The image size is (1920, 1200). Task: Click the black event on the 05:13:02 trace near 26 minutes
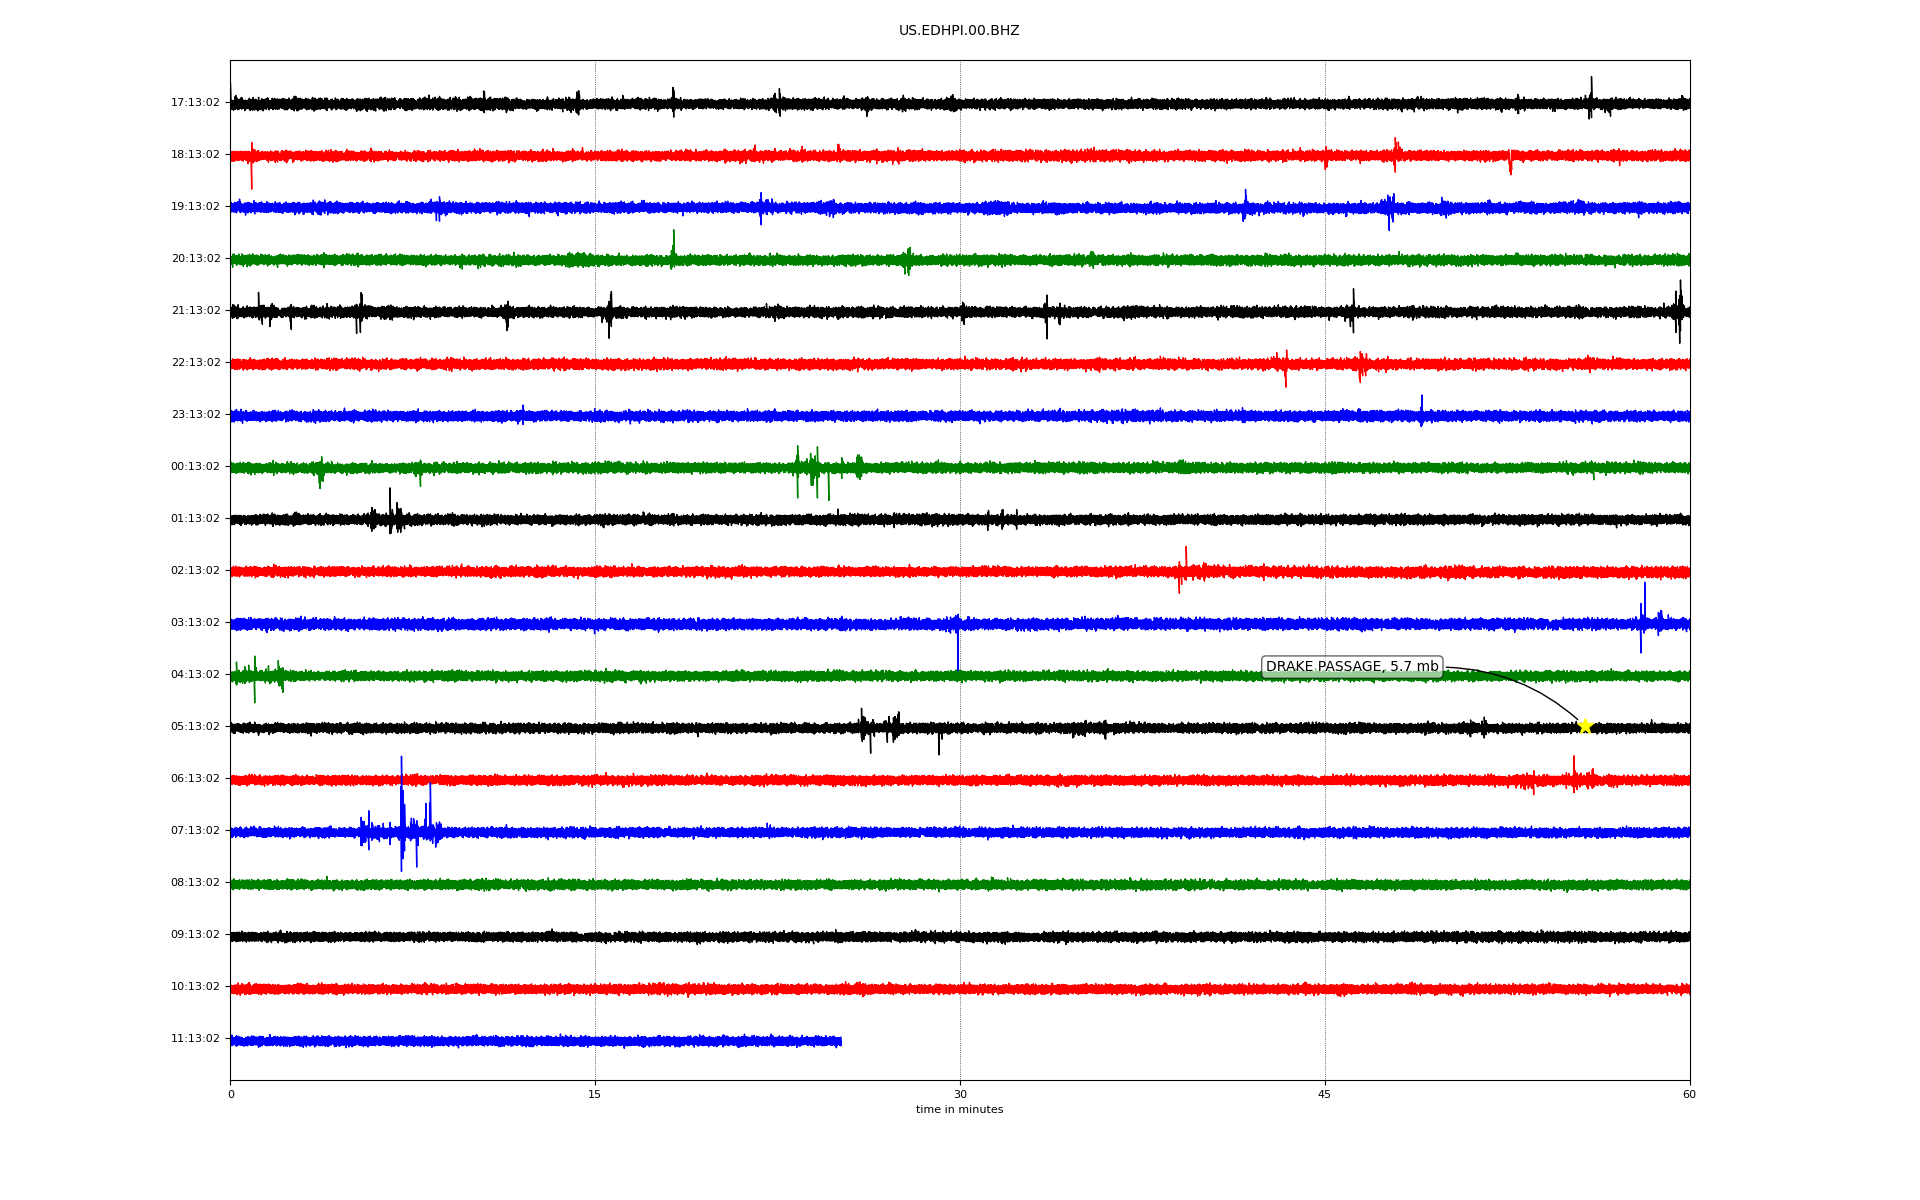pyautogui.click(x=880, y=729)
